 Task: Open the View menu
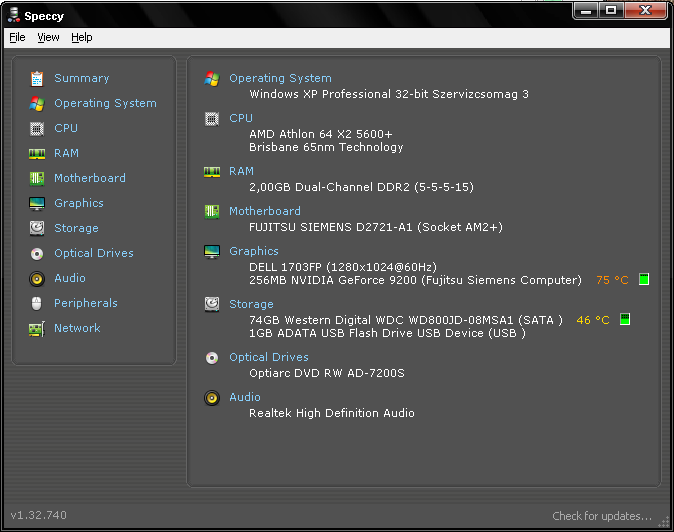pos(48,37)
